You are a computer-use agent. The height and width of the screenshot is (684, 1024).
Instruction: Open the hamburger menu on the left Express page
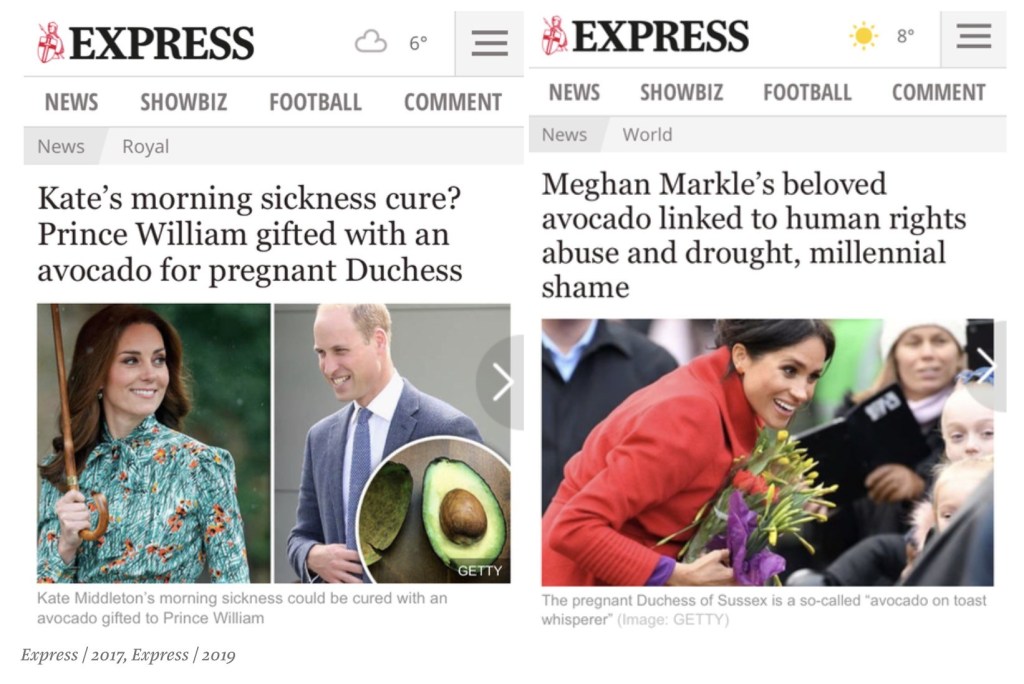[x=489, y=43]
